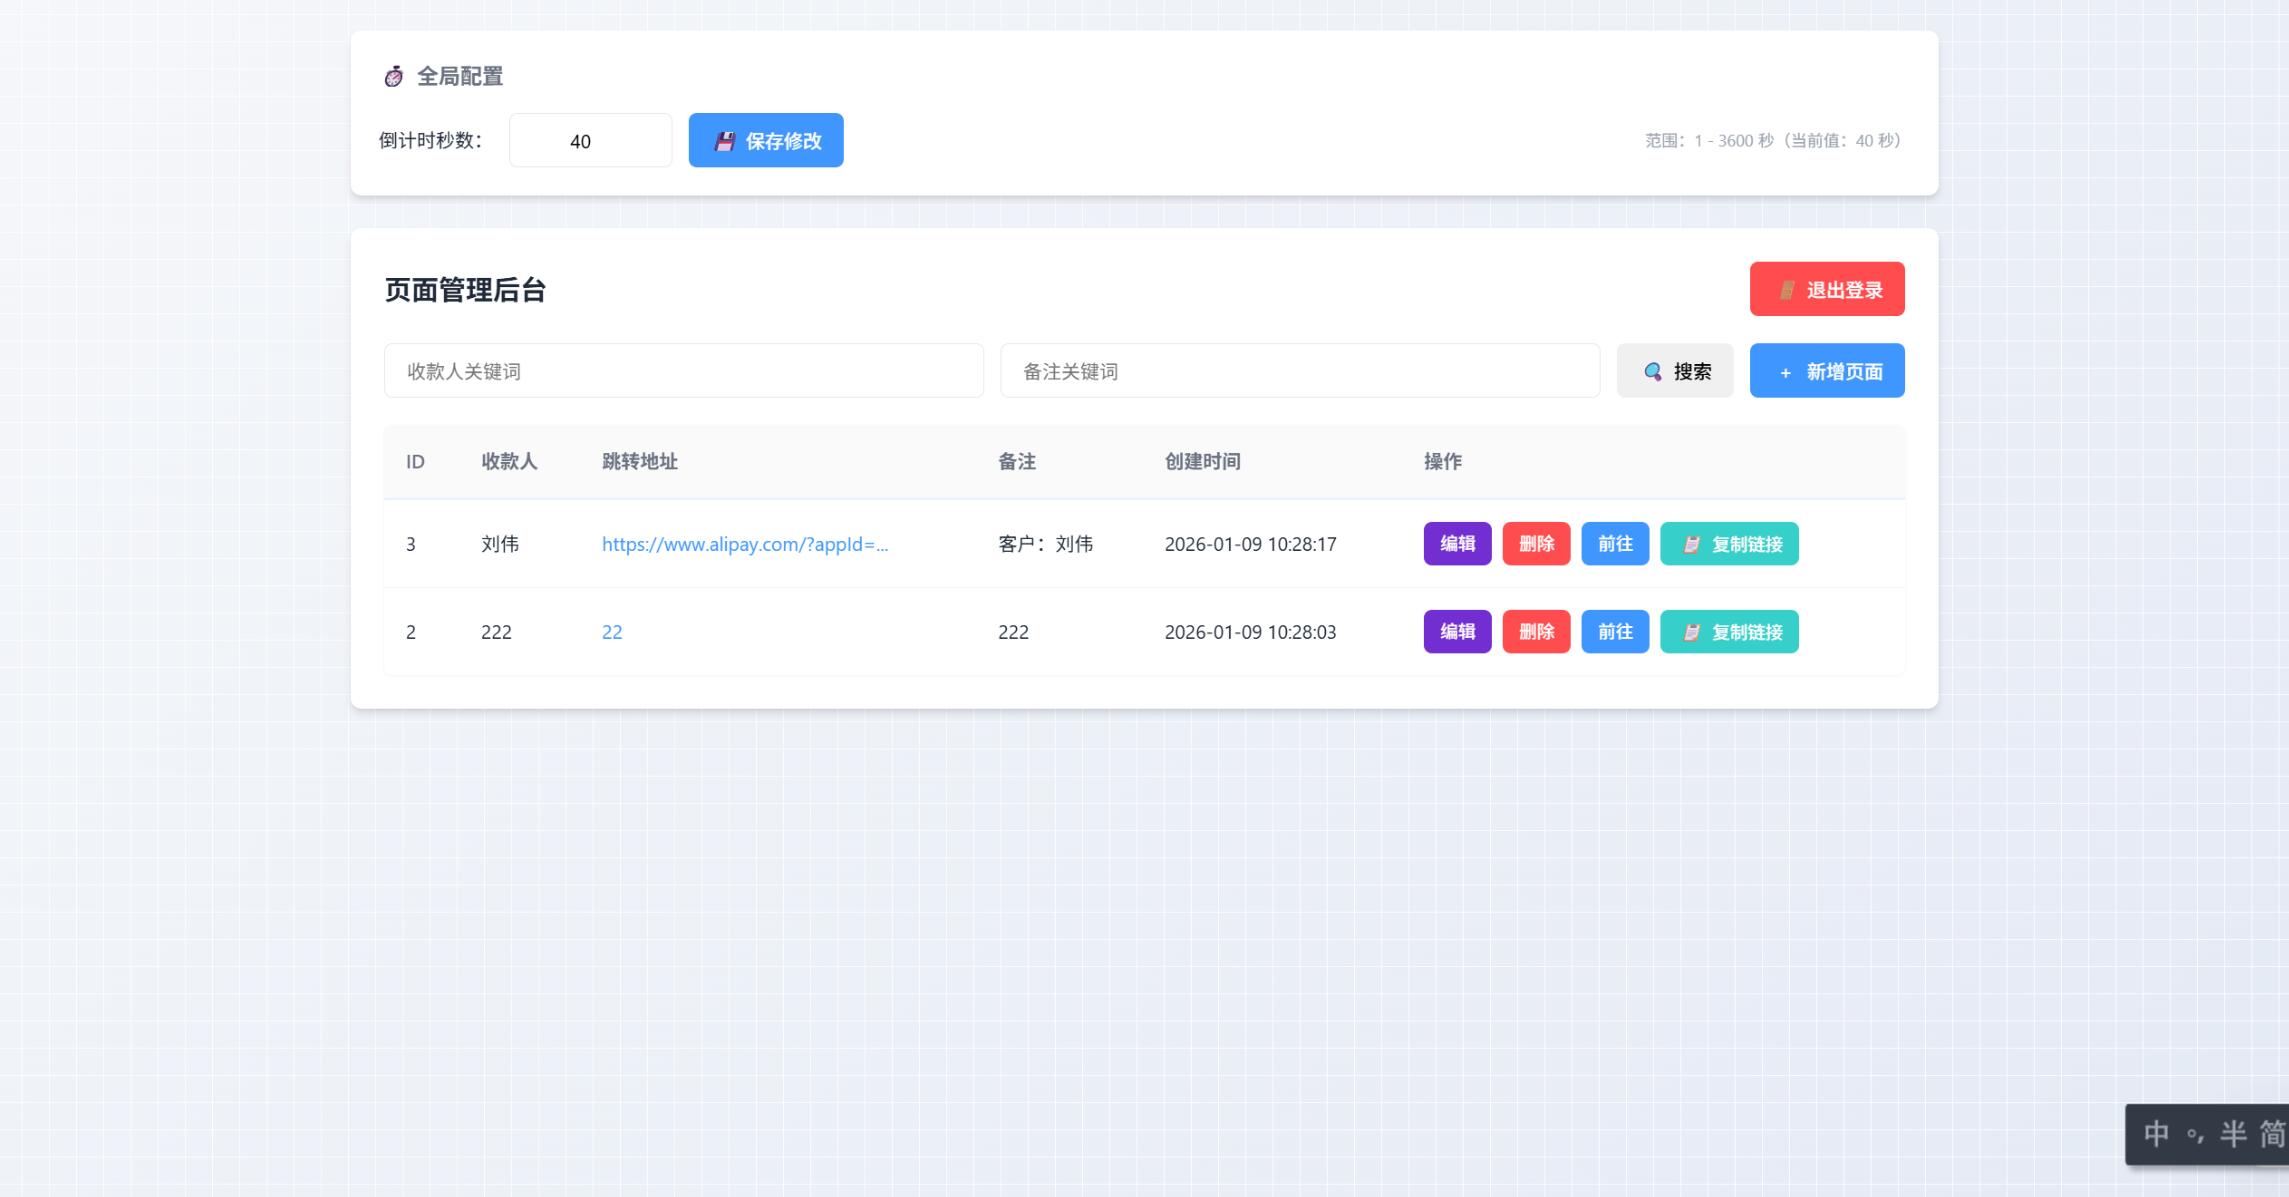Viewport: 2289px width, 1197px height.
Task: Delete the 刘伟 row
Action: click(x=1536, y=544)
